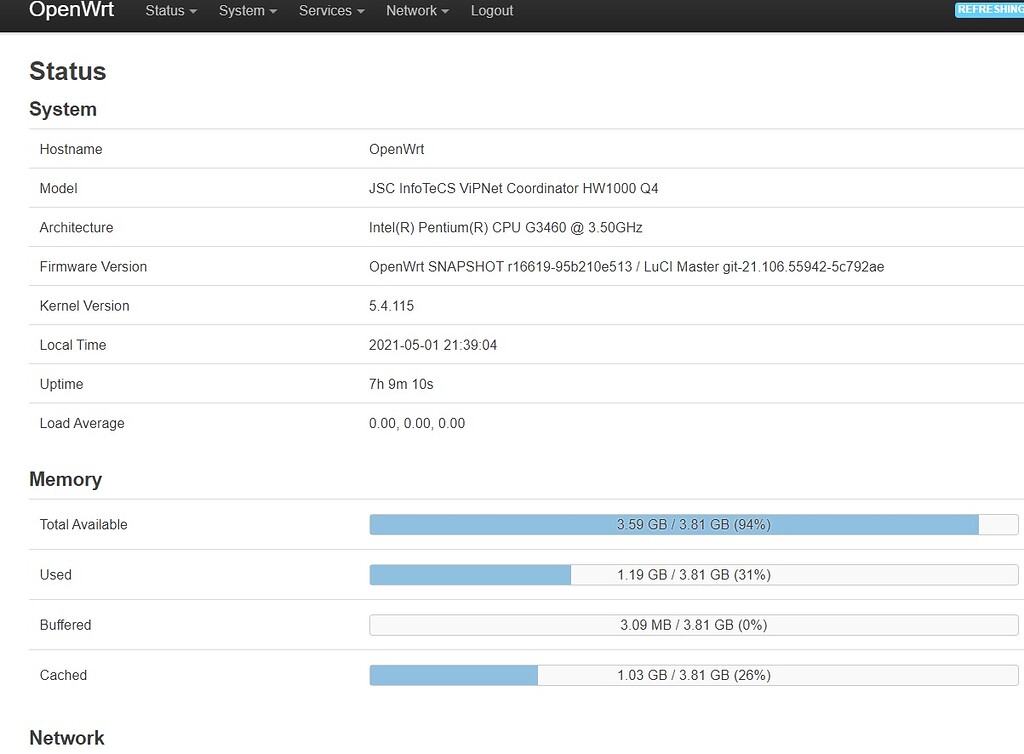The width and height of the screenshot is (1024, 754).
Task: Select the Hostname value OpenWrt
Action: coord(396,148)
